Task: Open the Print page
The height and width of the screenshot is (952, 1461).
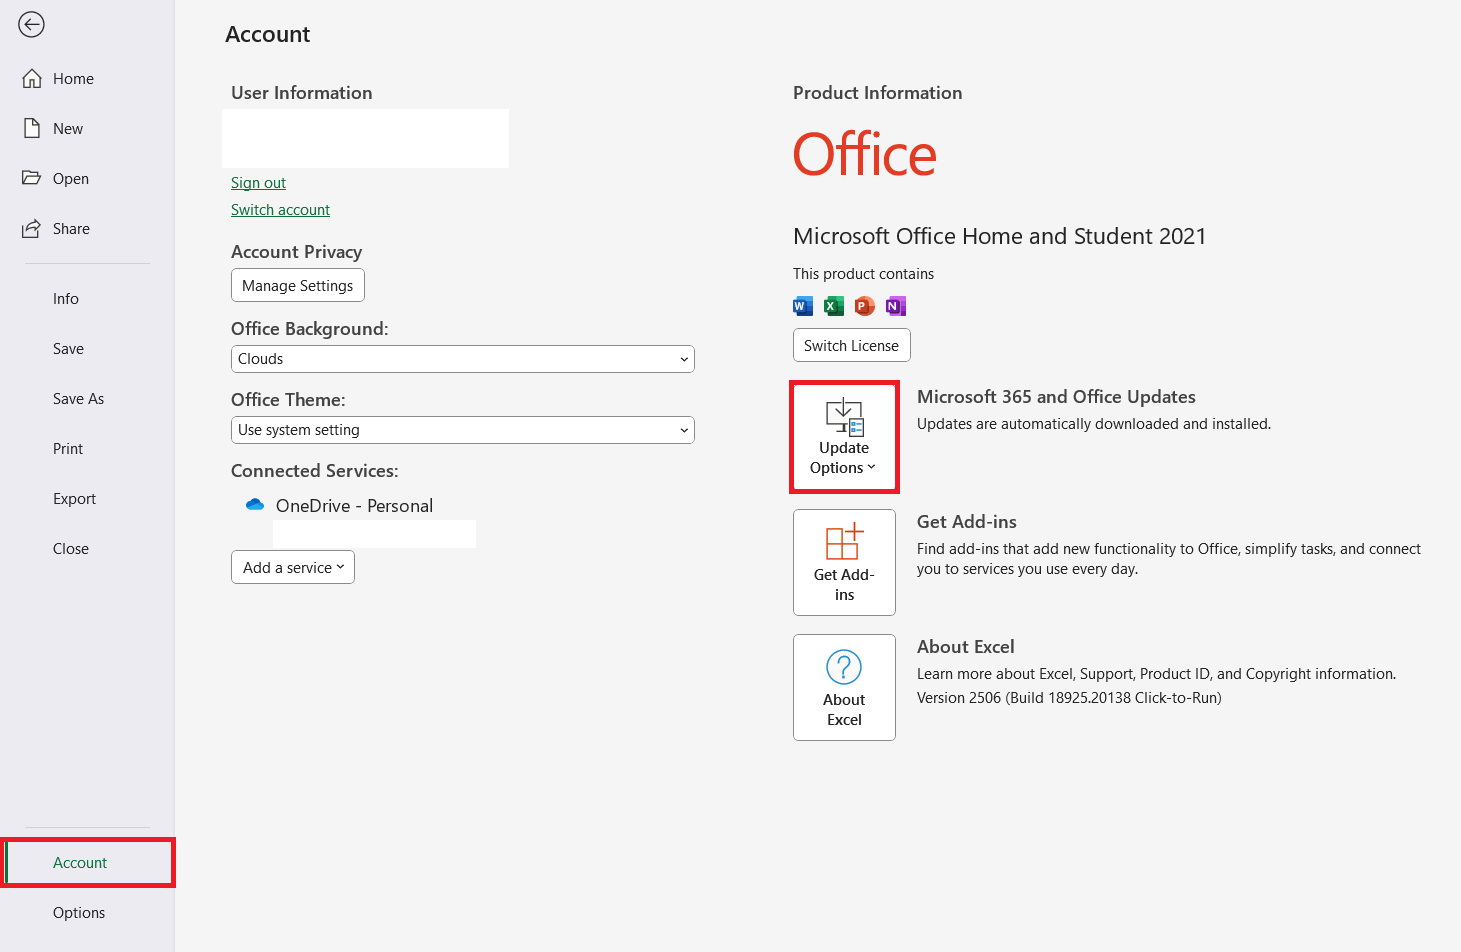Action: 68,448
